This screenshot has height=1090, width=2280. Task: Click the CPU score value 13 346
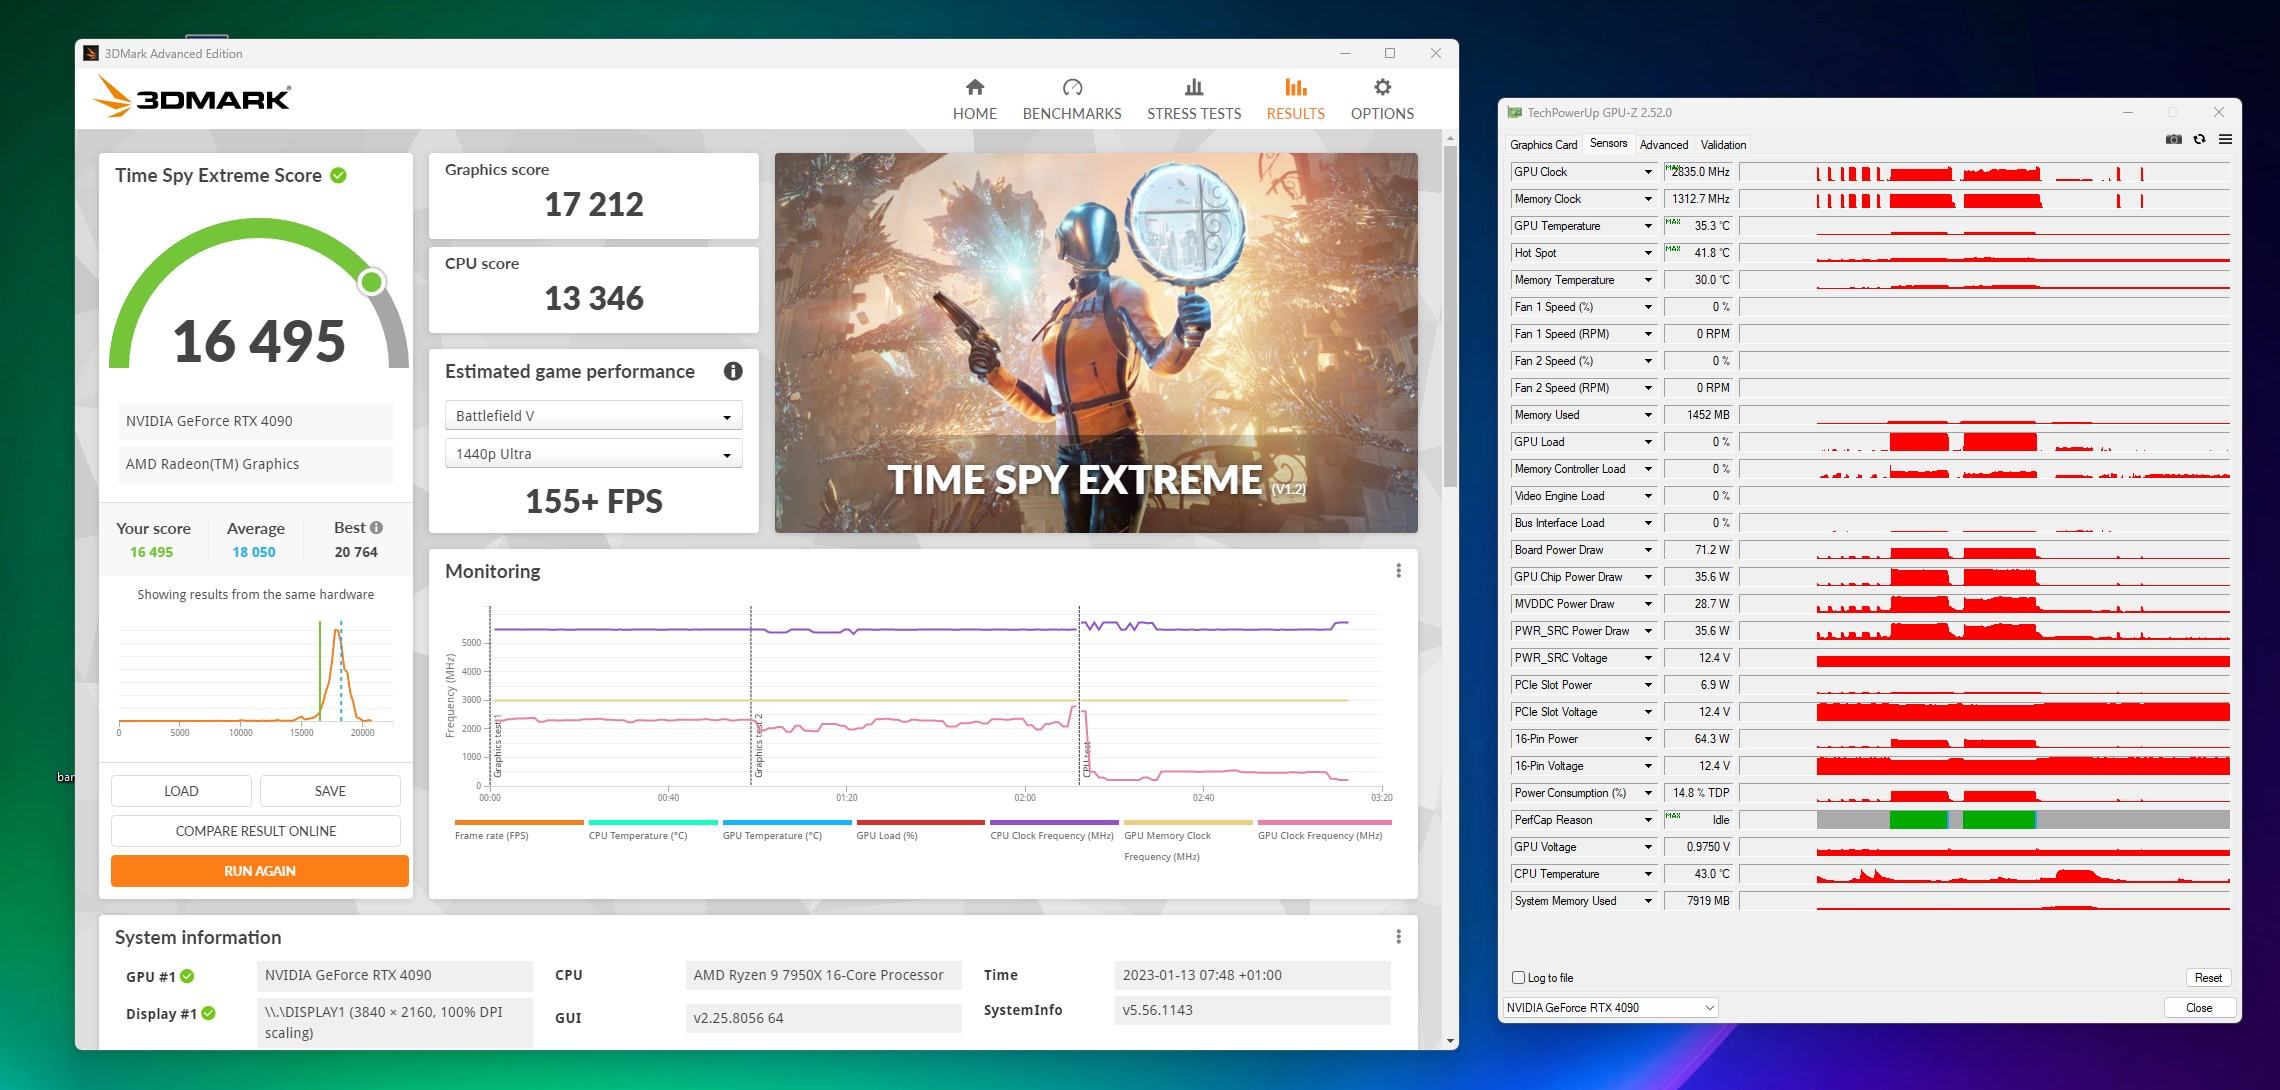[x=594, y=298]
